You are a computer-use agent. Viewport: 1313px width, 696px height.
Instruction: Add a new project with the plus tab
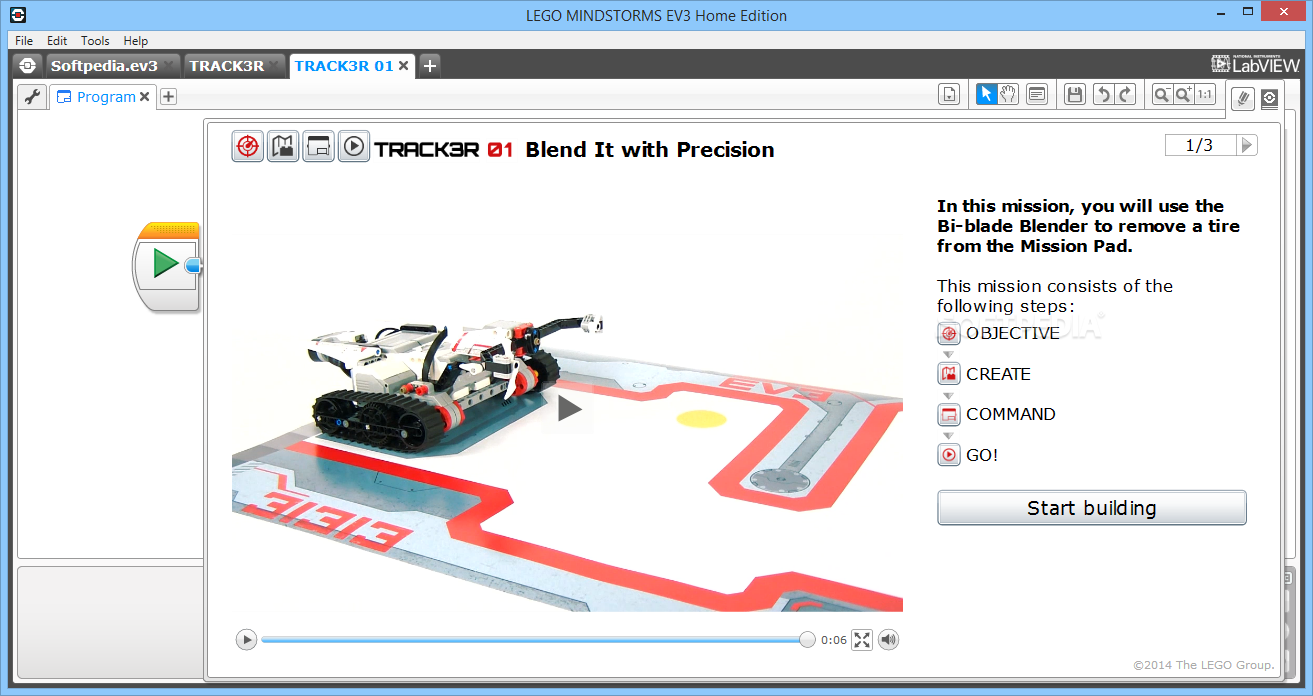click(430, 66)
